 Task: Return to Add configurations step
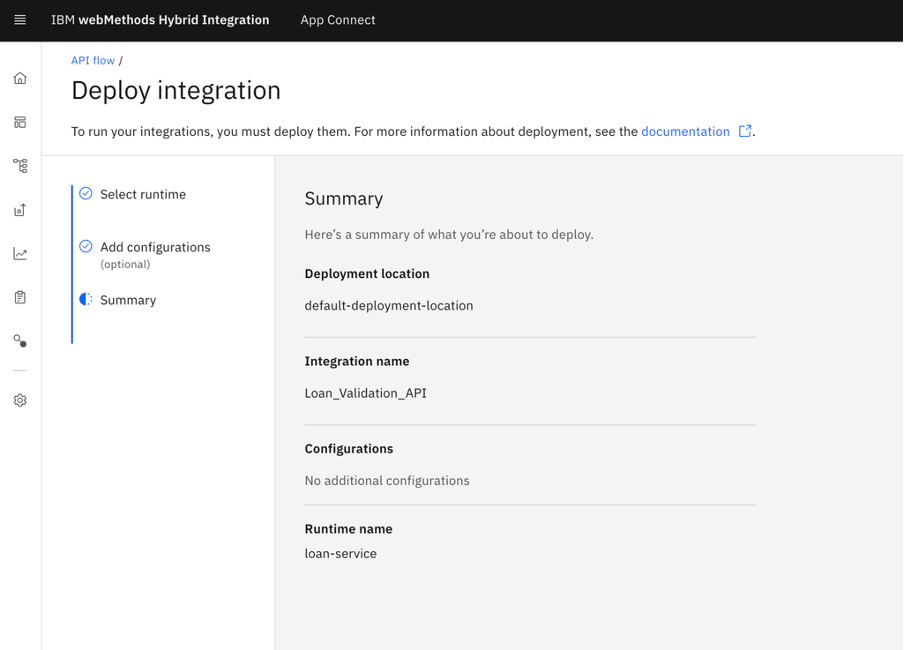(x=155, y=247)
